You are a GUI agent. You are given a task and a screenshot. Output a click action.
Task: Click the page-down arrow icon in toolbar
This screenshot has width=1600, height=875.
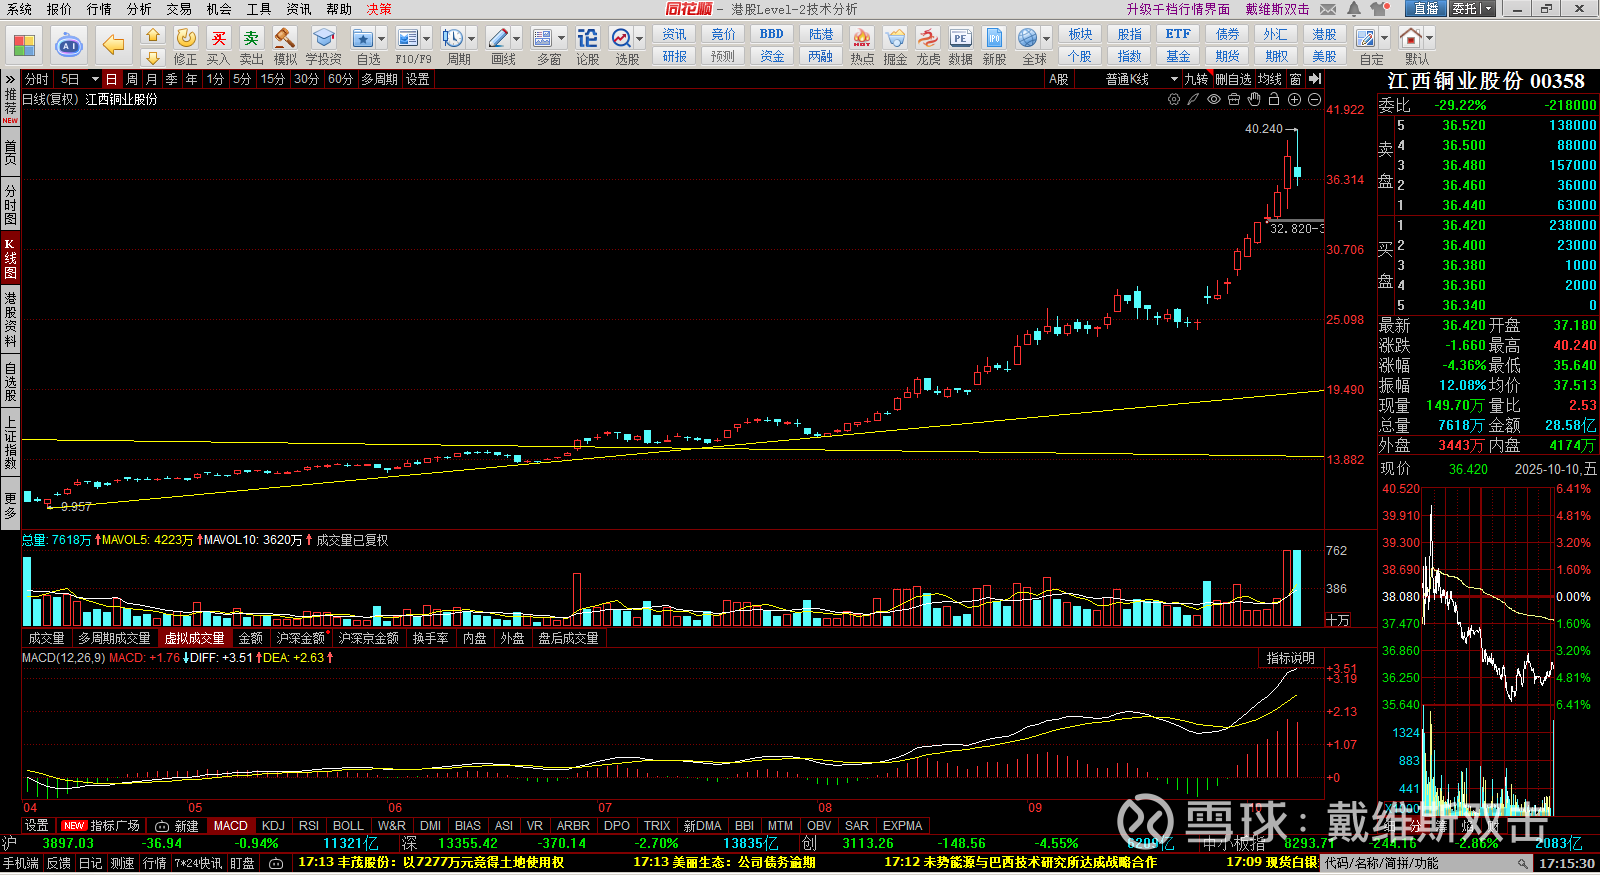(x=153, y=57)
